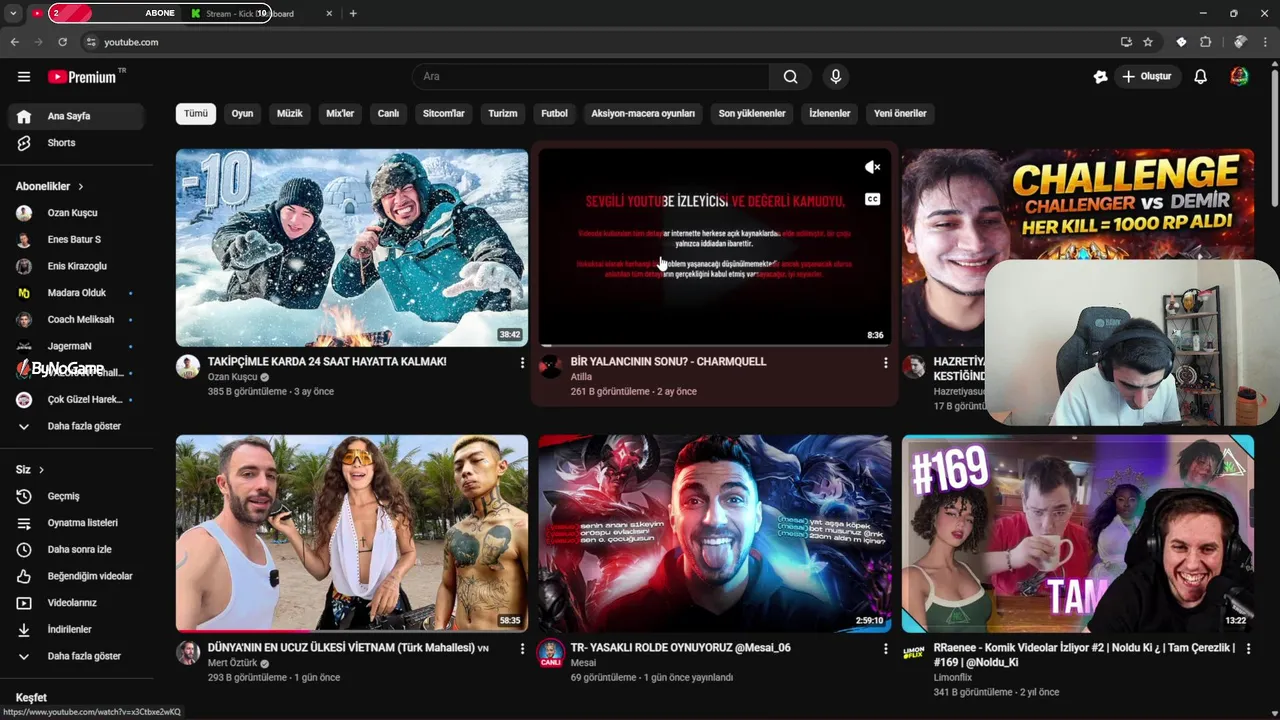
Task: Open Enes Batur S subscription channel
Action: 75,240
